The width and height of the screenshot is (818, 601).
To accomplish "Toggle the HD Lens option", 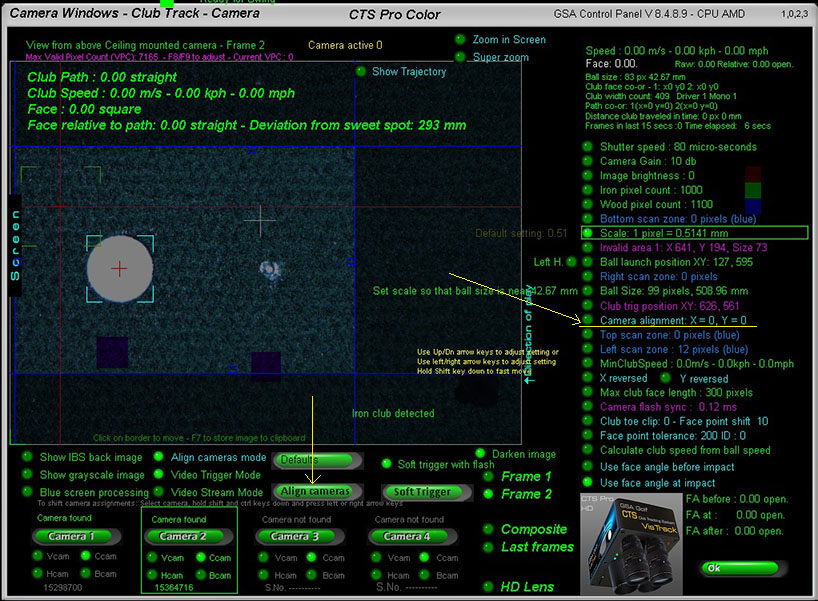I will tap(488, 587).
